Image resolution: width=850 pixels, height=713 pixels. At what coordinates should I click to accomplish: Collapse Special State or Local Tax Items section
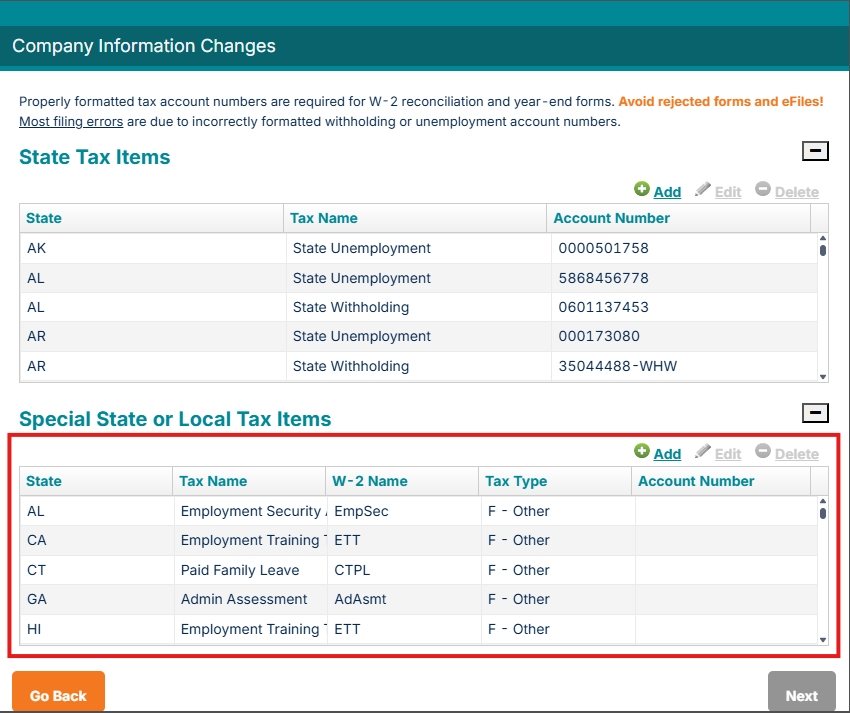pos(815,413)
